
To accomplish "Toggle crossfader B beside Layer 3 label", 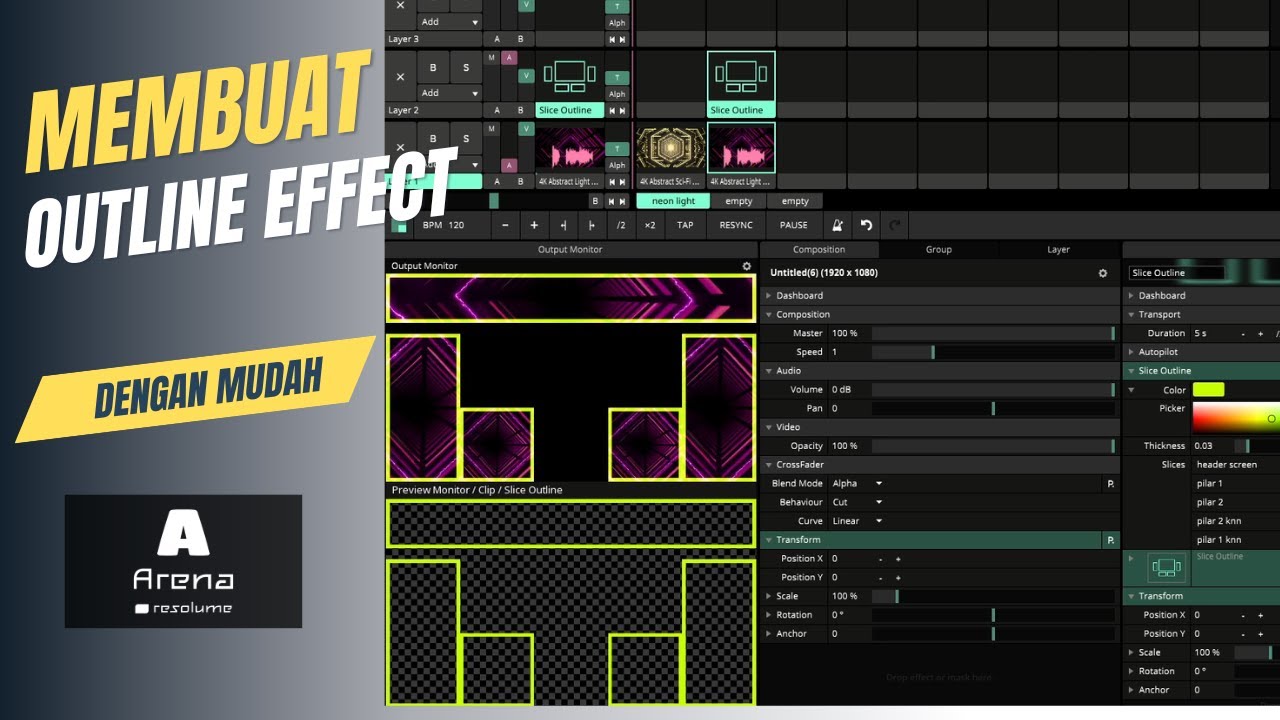I will pos(520,39).
